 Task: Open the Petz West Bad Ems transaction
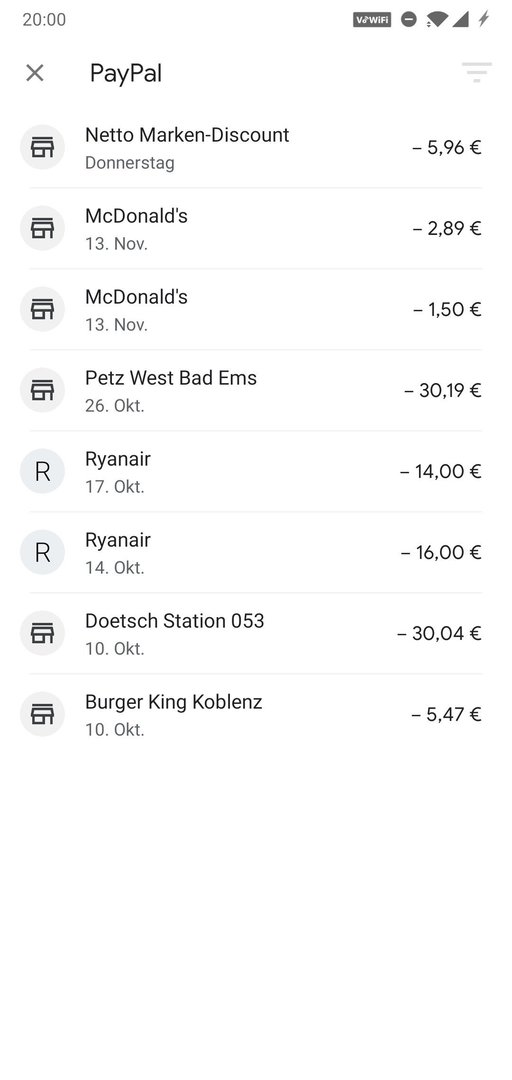point(256,391)
